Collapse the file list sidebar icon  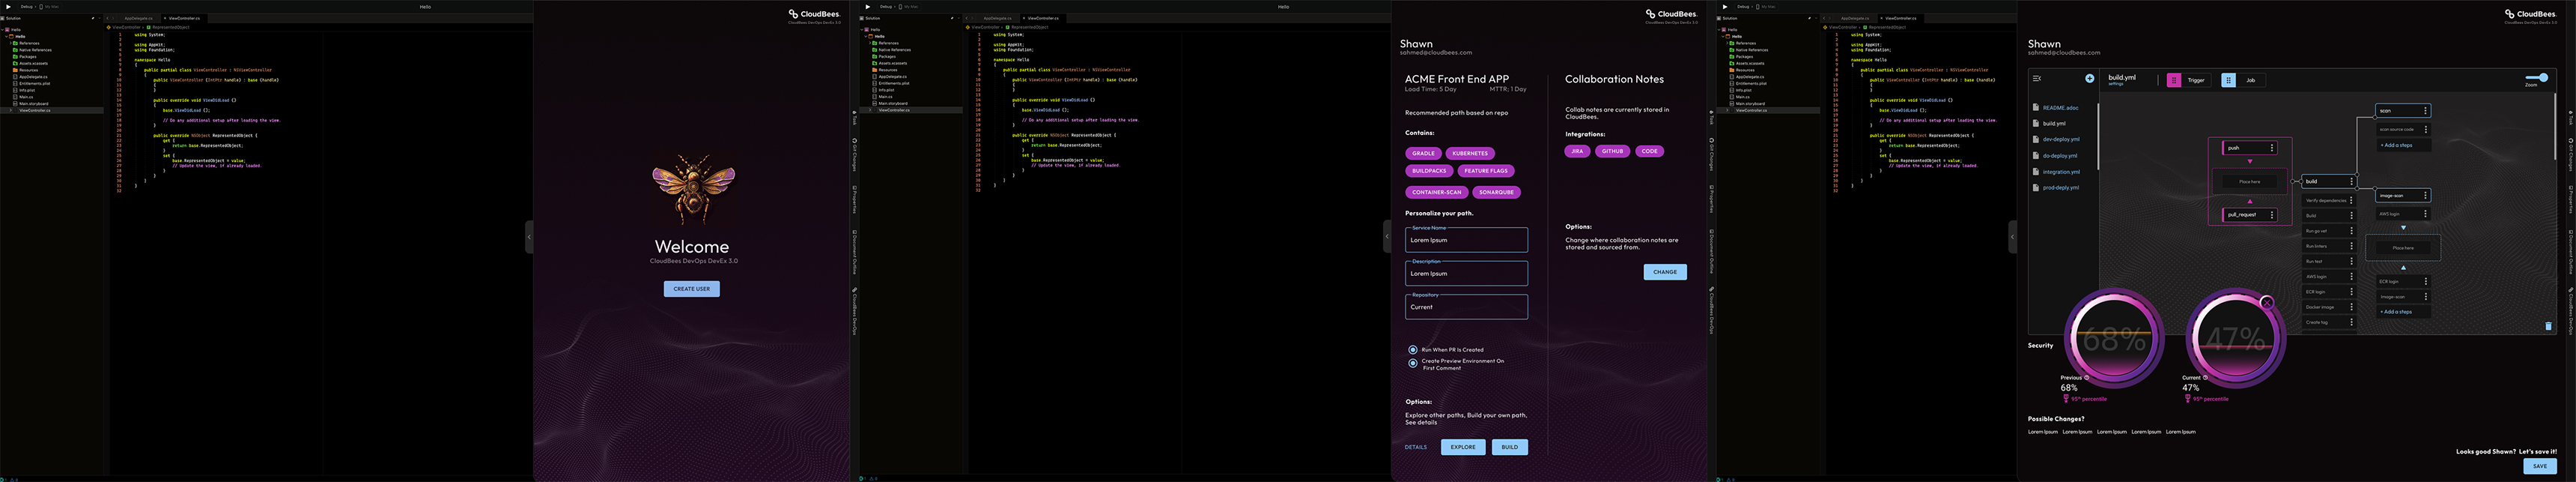pos(2037,78)
